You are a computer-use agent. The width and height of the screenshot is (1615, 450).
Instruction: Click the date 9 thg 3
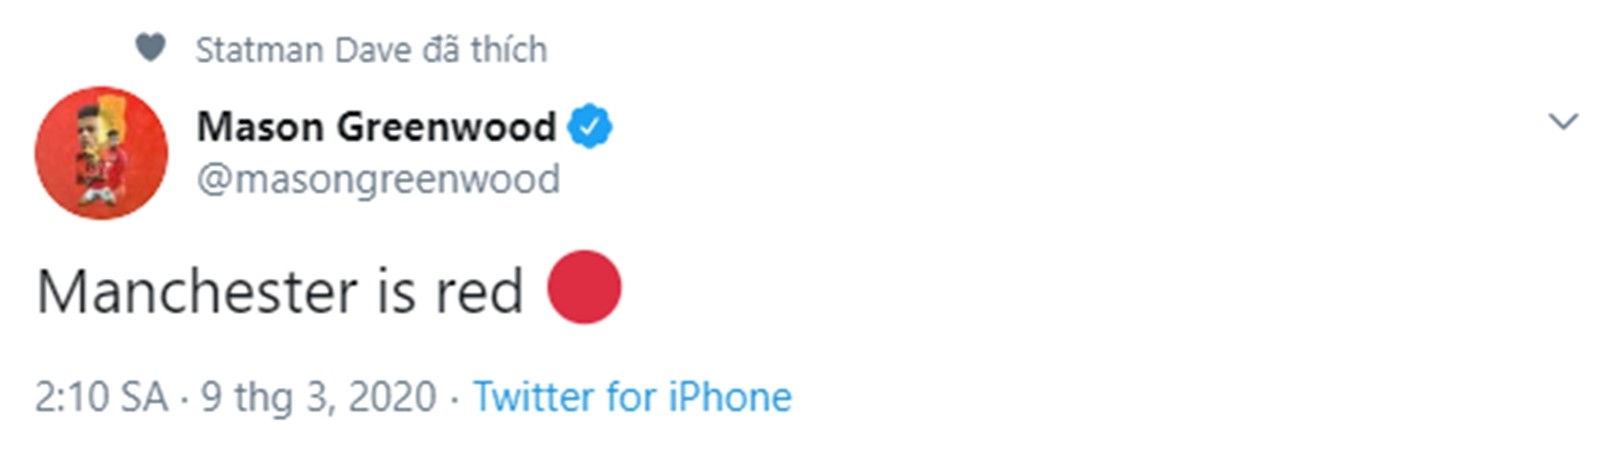pyautogui.click(x=264, y=397)
